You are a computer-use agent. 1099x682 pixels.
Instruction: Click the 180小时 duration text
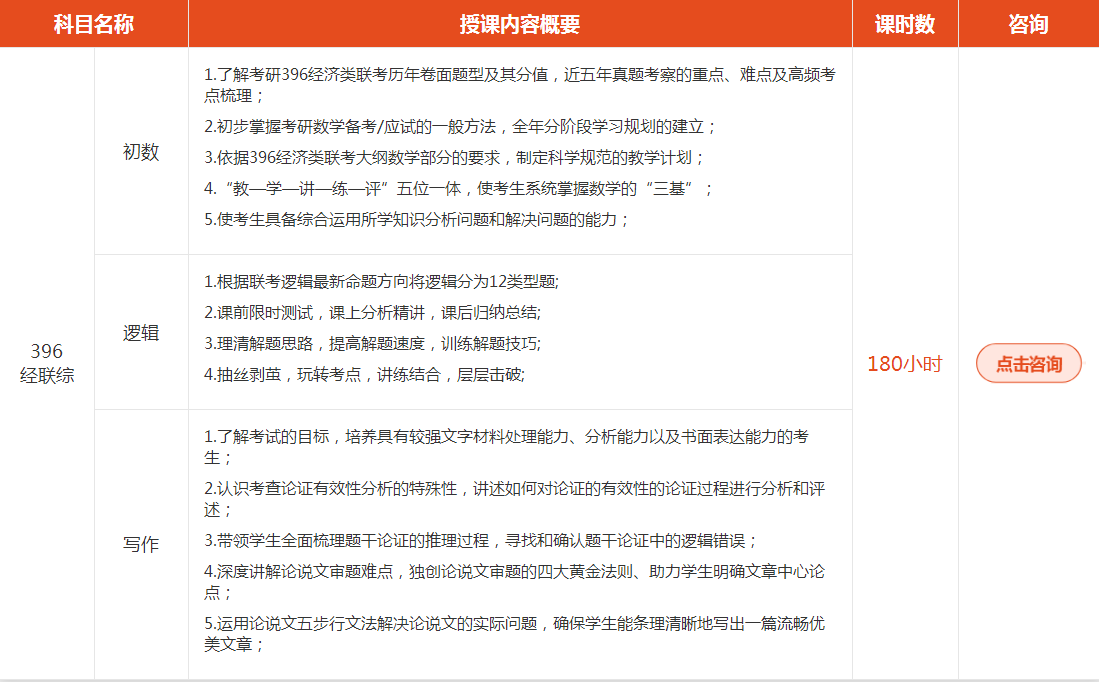[x=904, y=364]
